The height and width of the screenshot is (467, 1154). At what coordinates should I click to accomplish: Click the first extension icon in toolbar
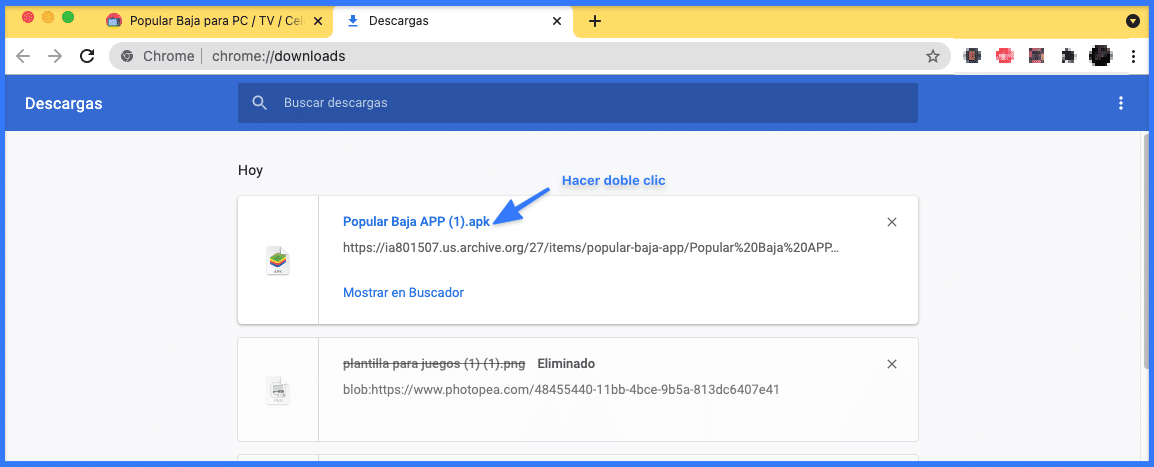click(973, 56)
